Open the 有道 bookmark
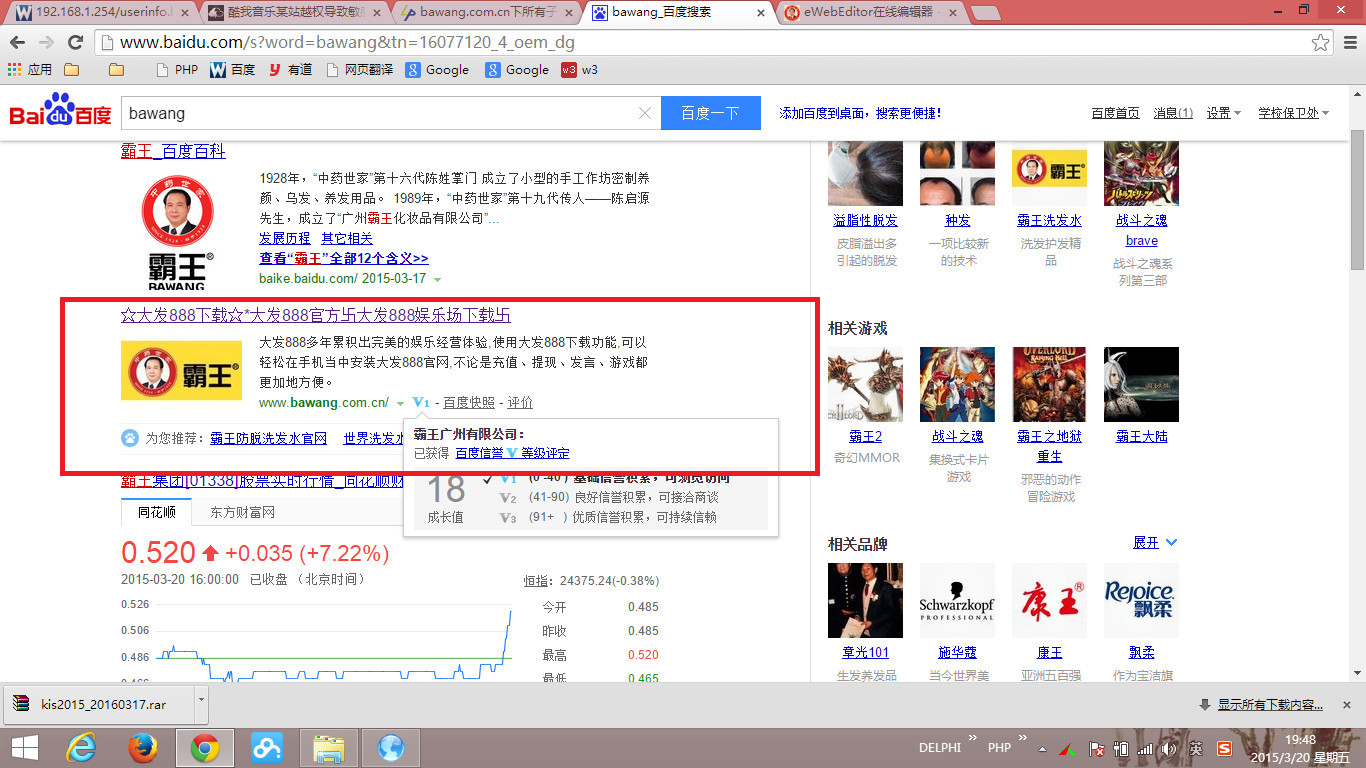 (290, 70)
